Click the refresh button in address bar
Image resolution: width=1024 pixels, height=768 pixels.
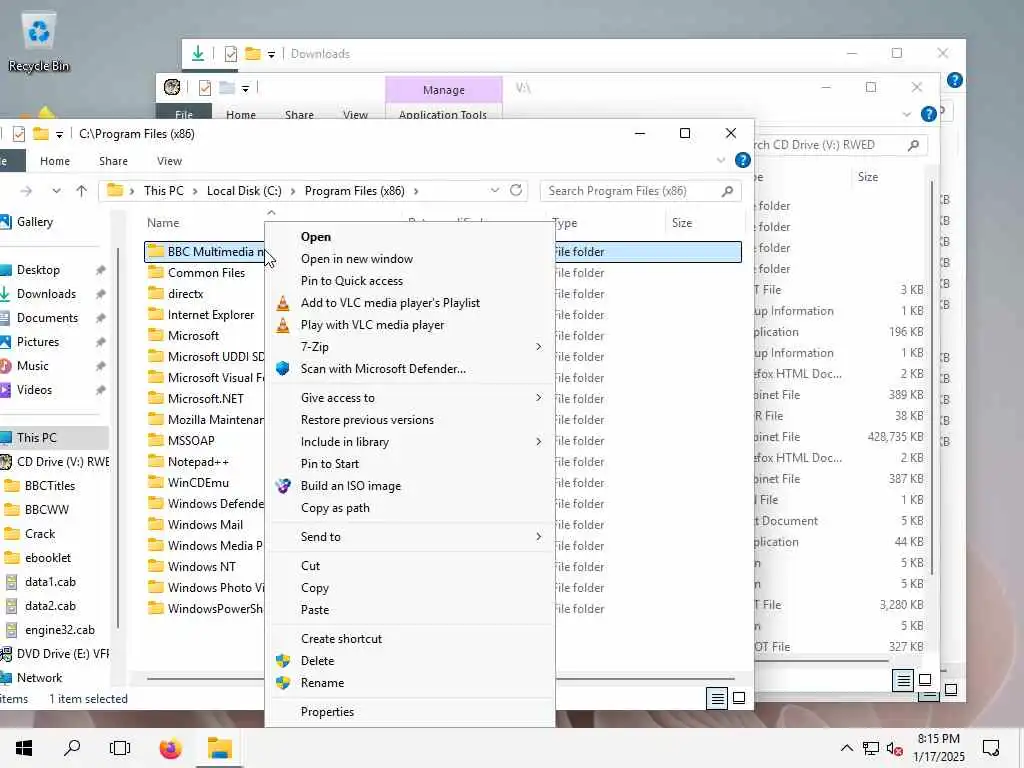click(516, 190)
